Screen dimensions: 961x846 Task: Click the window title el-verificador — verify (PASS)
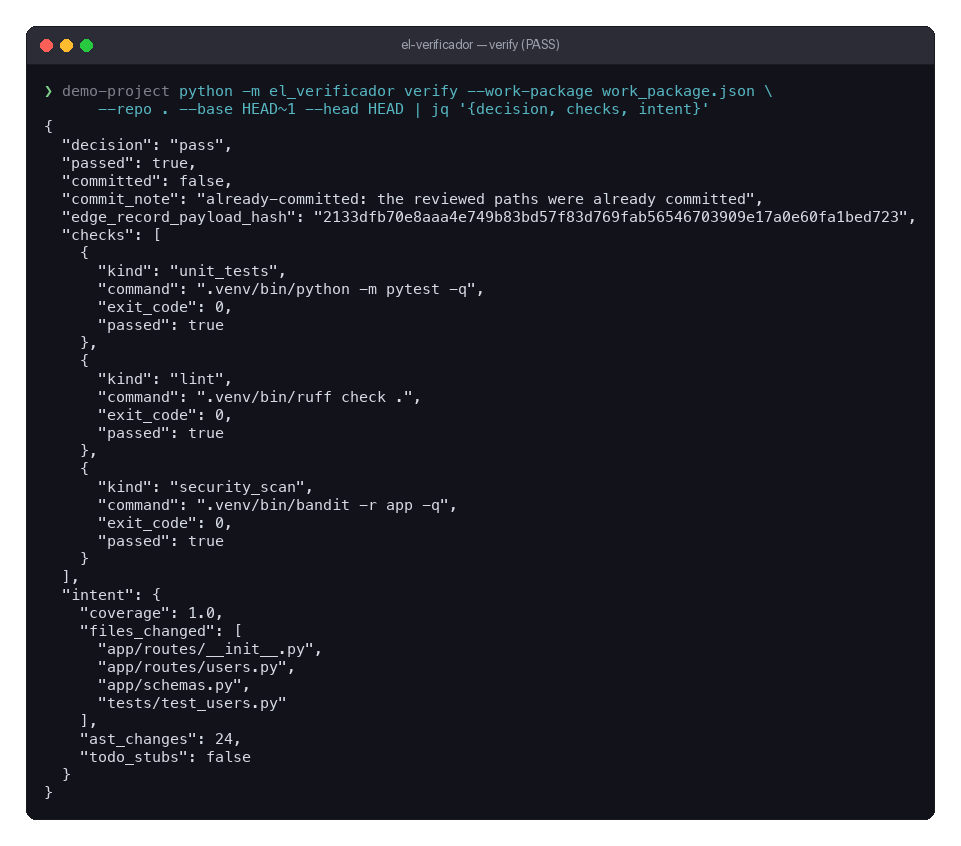[x=480, y=45]
